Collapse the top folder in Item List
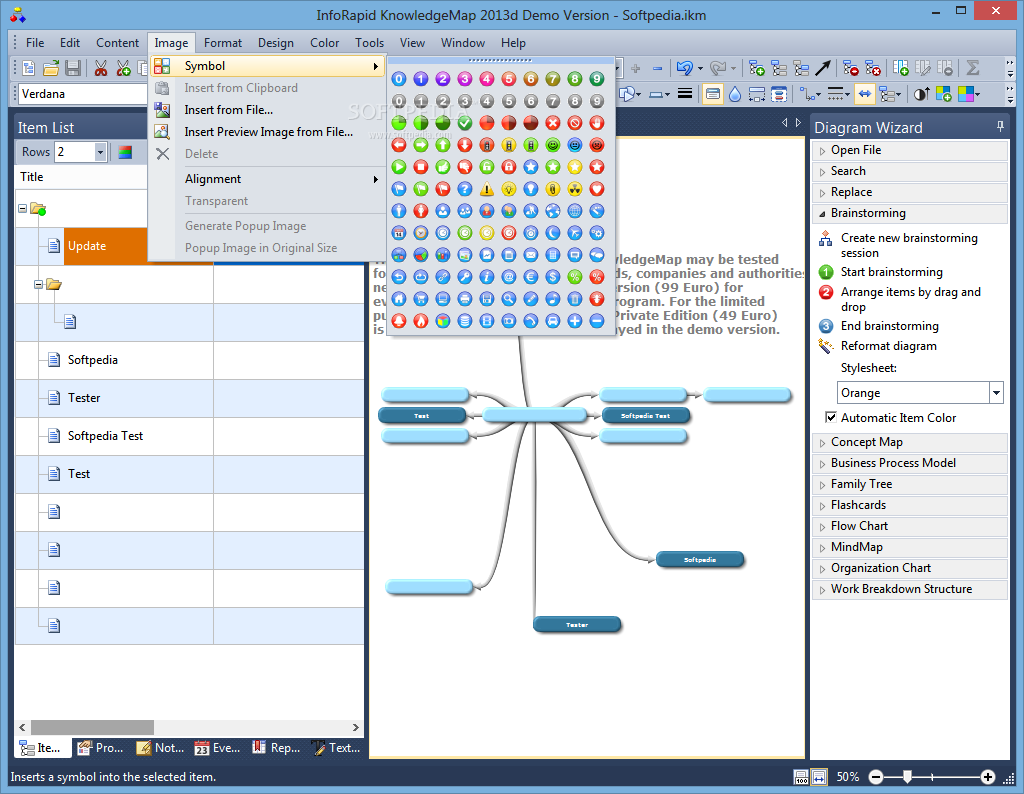1024x794 pixels. [23, 208]
